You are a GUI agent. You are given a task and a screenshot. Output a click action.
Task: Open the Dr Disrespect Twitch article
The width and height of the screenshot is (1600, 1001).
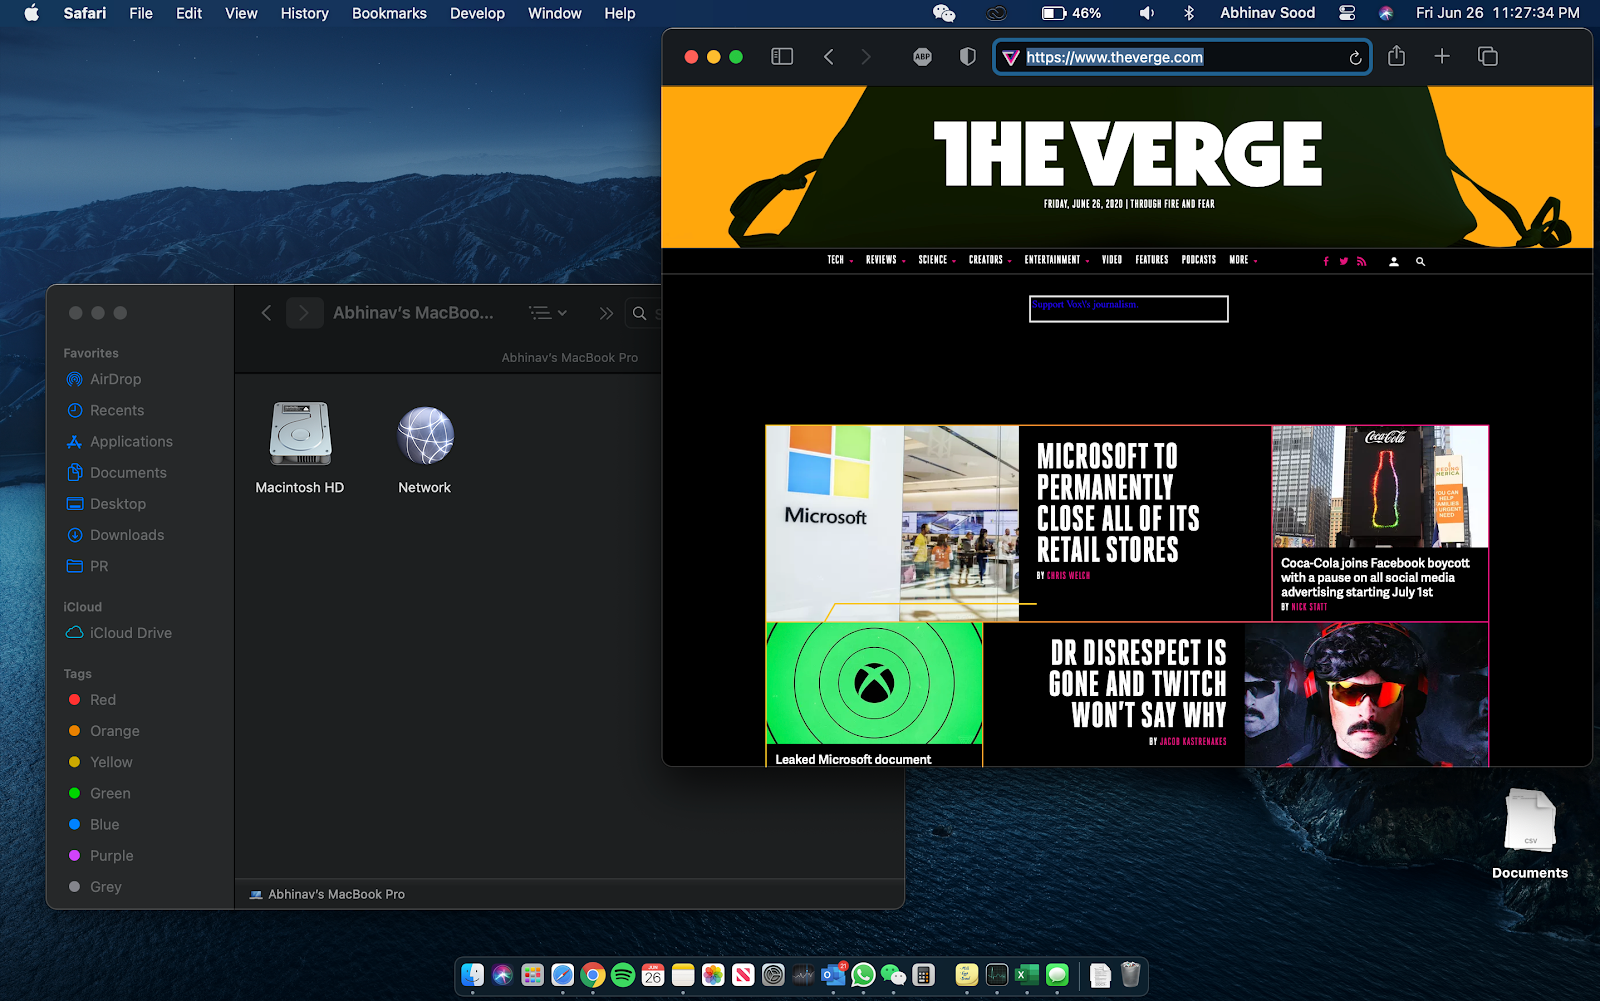coord(1138,684)
